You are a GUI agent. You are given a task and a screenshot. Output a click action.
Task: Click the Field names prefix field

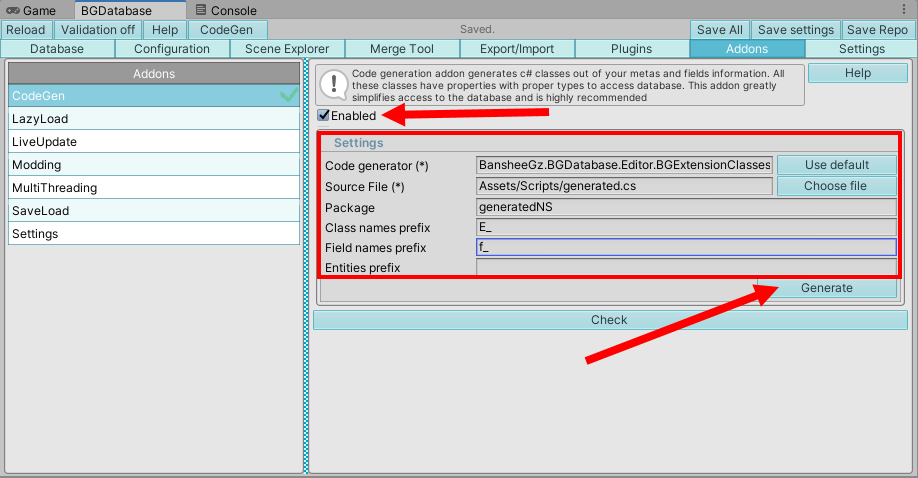[686, 247]
